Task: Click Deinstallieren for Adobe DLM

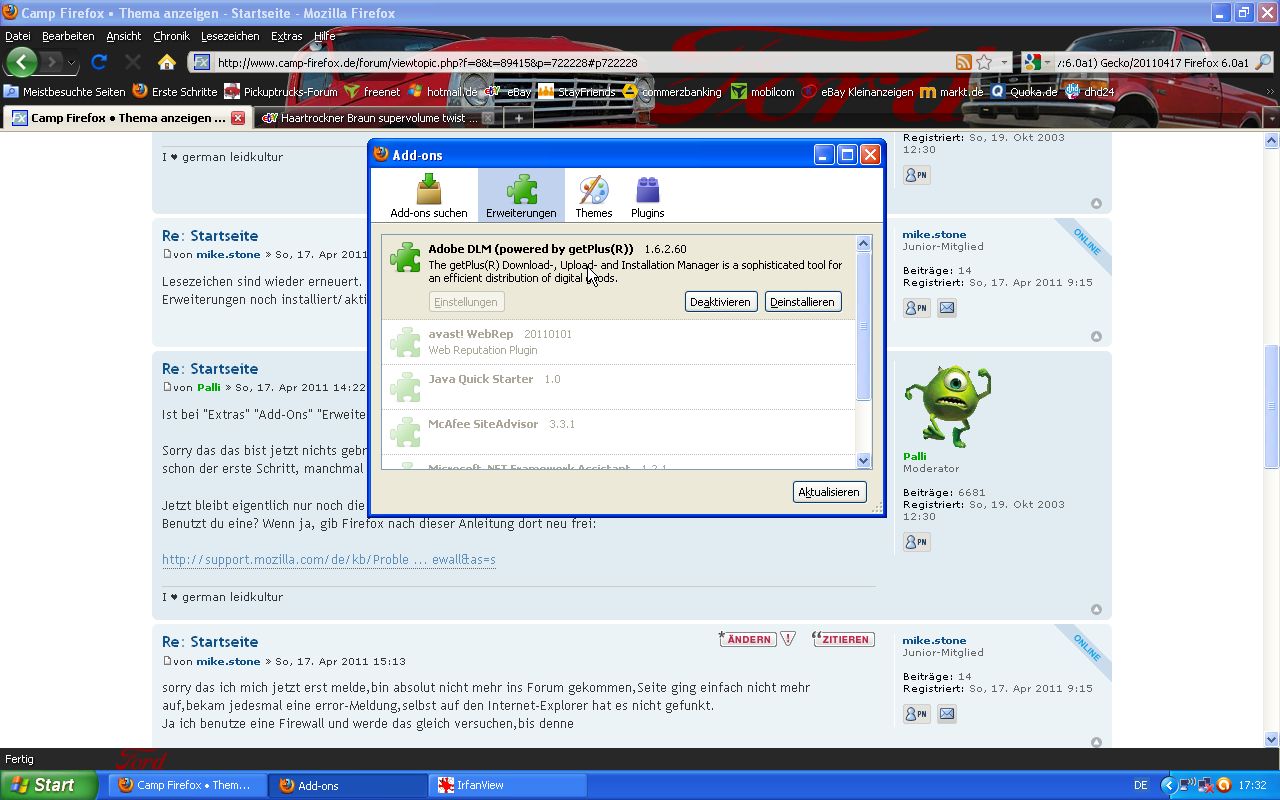Action: click(x=802, y=302)
